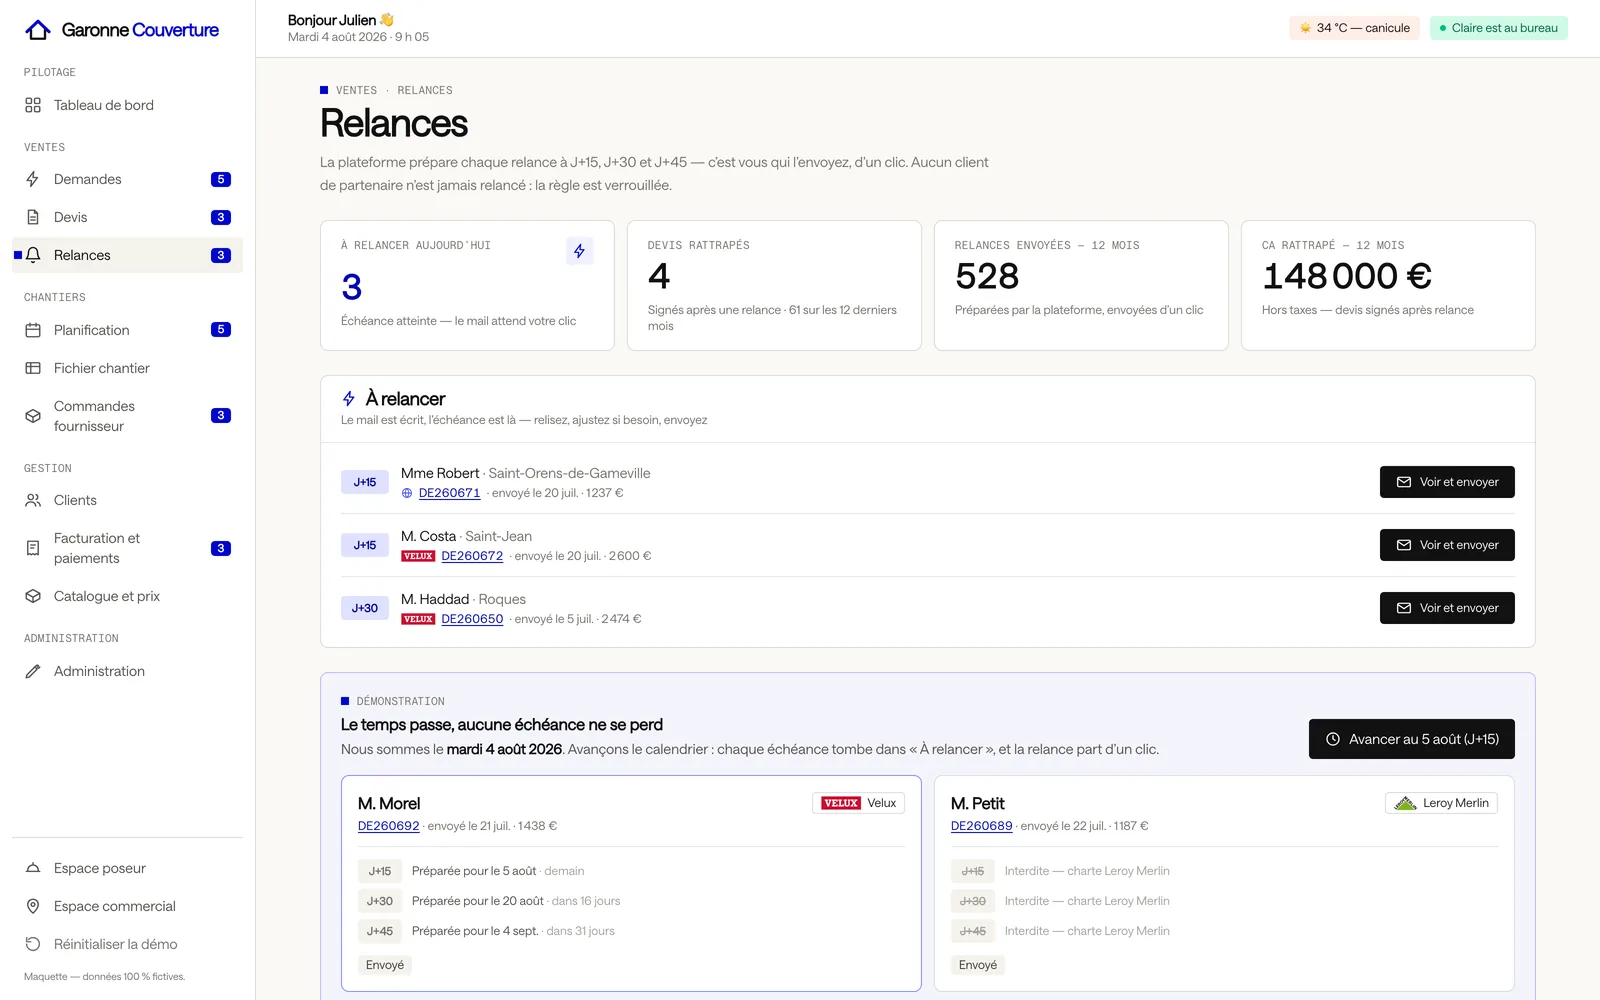Click the À relancer aujourd'hui stat card

point(467,285)
